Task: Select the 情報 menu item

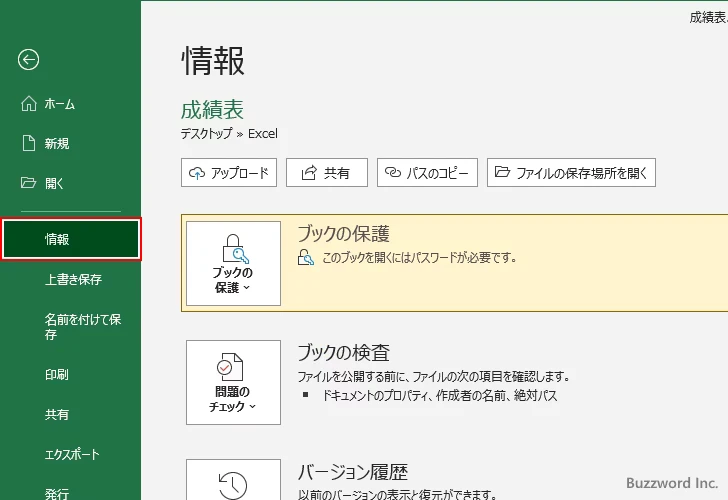Action: click(71, 239)
